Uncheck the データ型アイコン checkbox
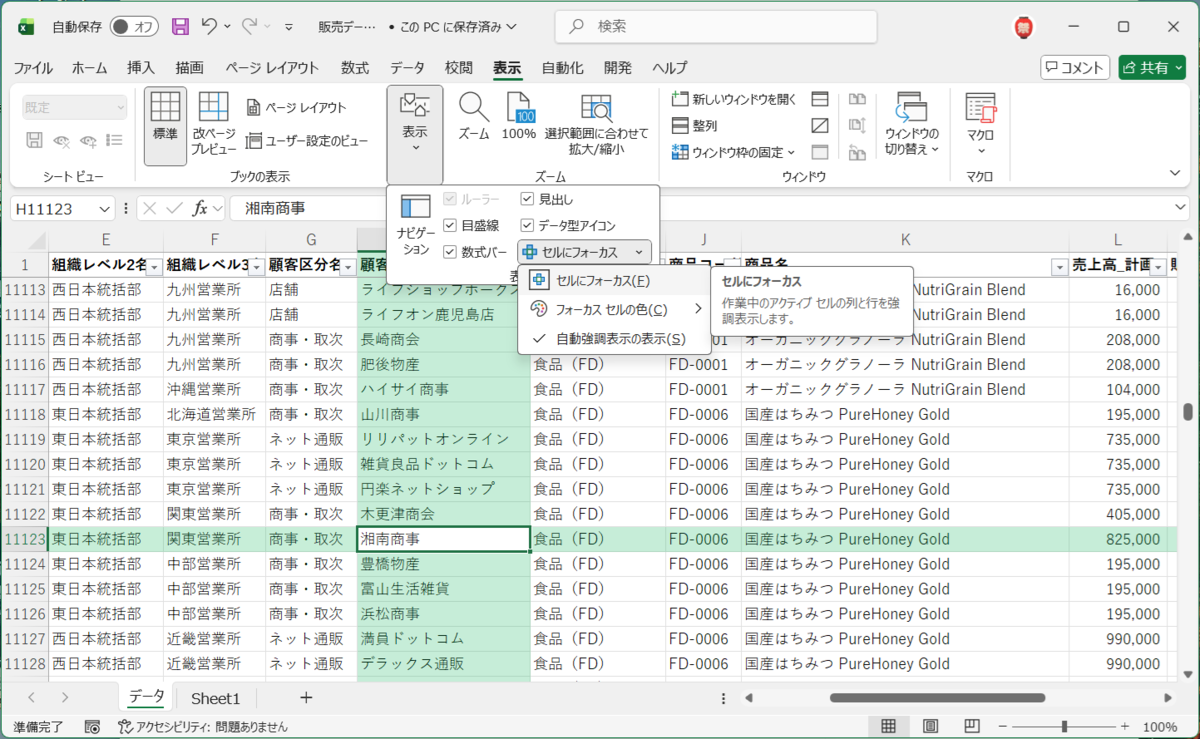The image size is (1200, 739). tap(528, 226)
